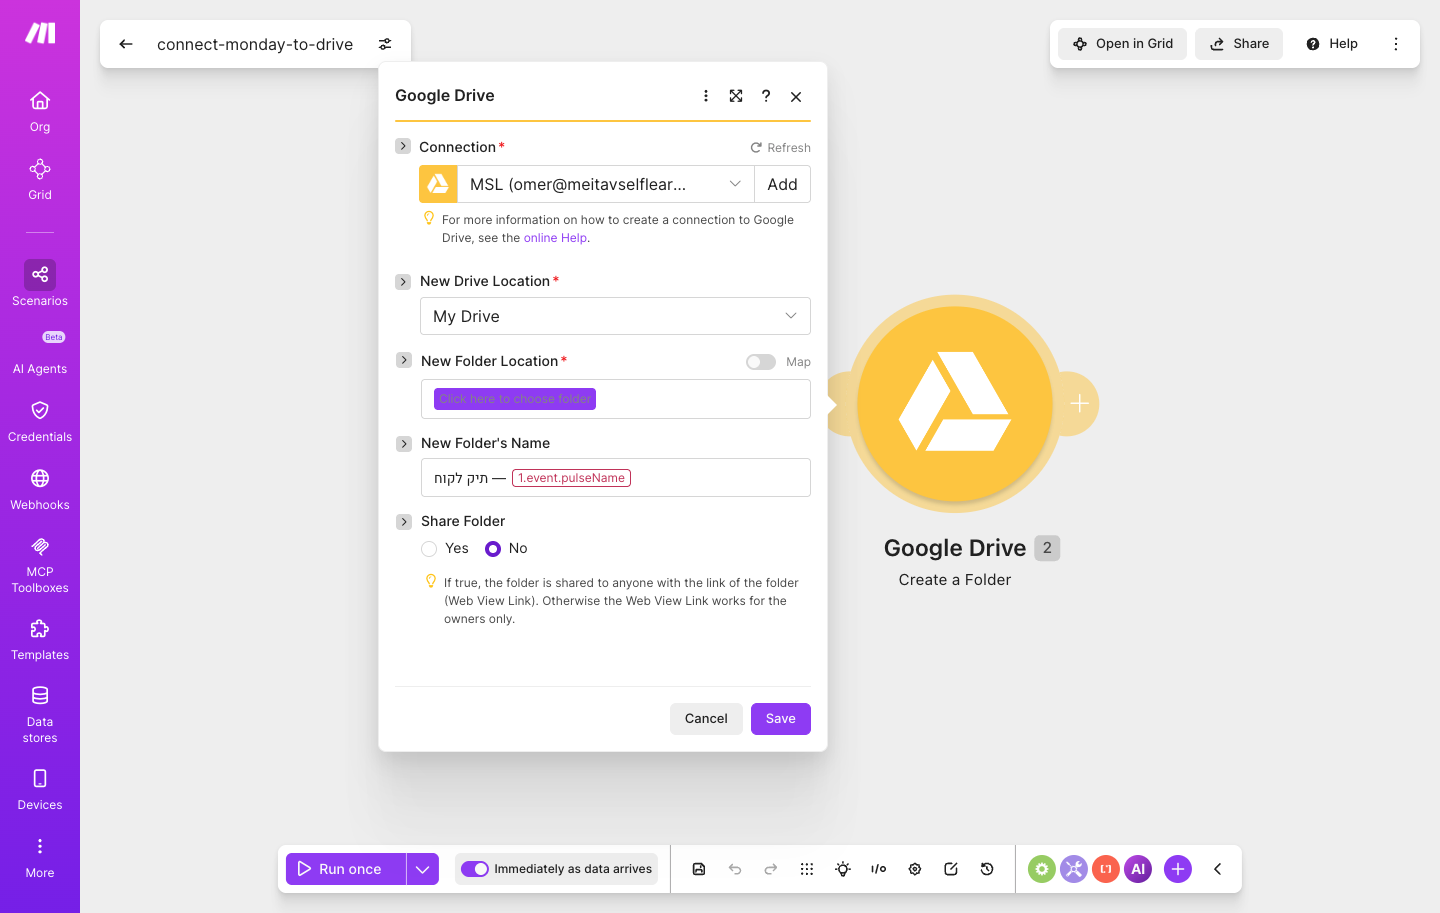1440x913 pixels.
Task: Open MCP Toolboxes
Action: (40, 565)
